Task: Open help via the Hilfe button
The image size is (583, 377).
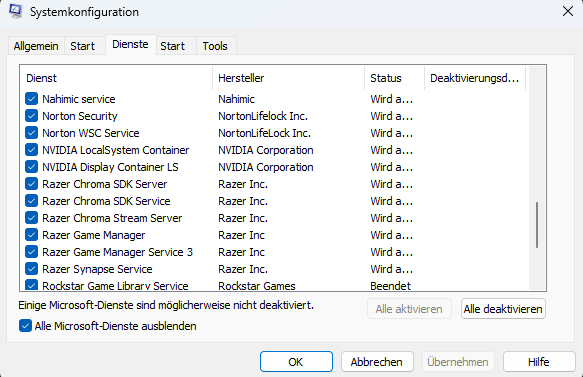Action: 539,361
